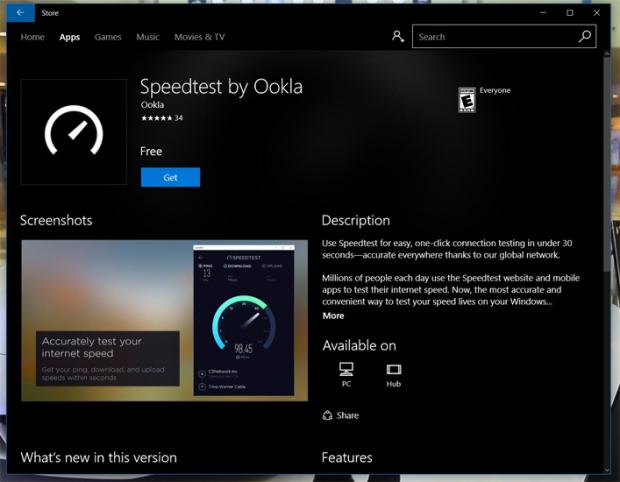This screenshot has width=620, height=482.
Task: Open the Speedtest screenshot thumbnail
Action: tap(165, 320)
